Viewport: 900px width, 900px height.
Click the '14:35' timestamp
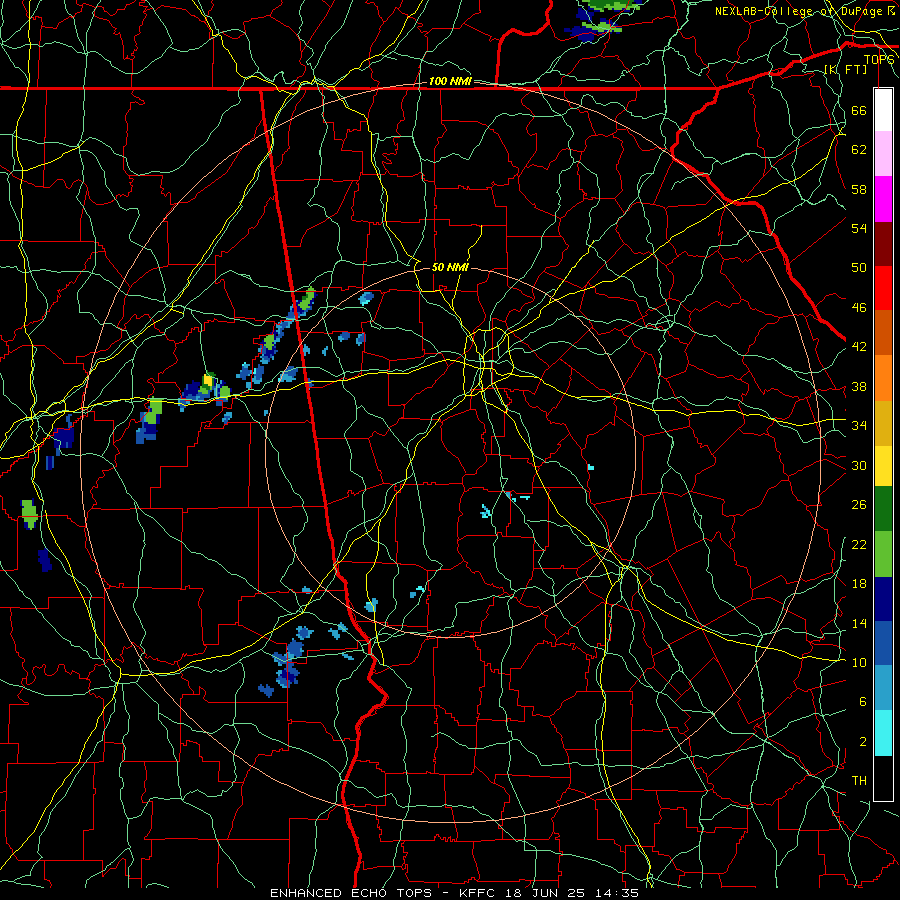615,893
